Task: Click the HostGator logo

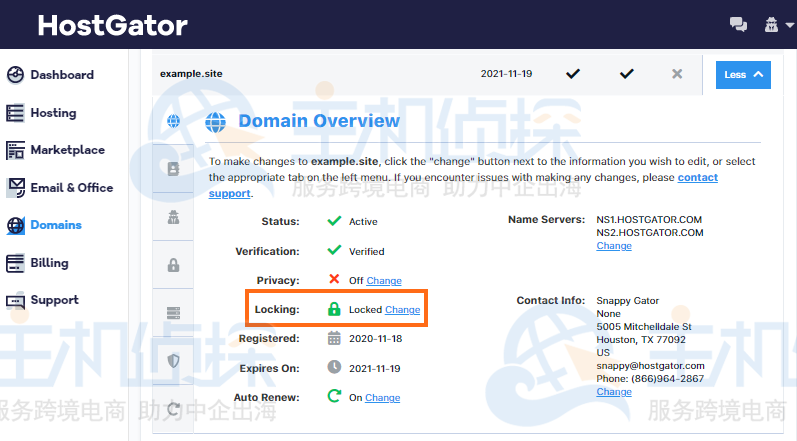Action: tap(112, 25)
